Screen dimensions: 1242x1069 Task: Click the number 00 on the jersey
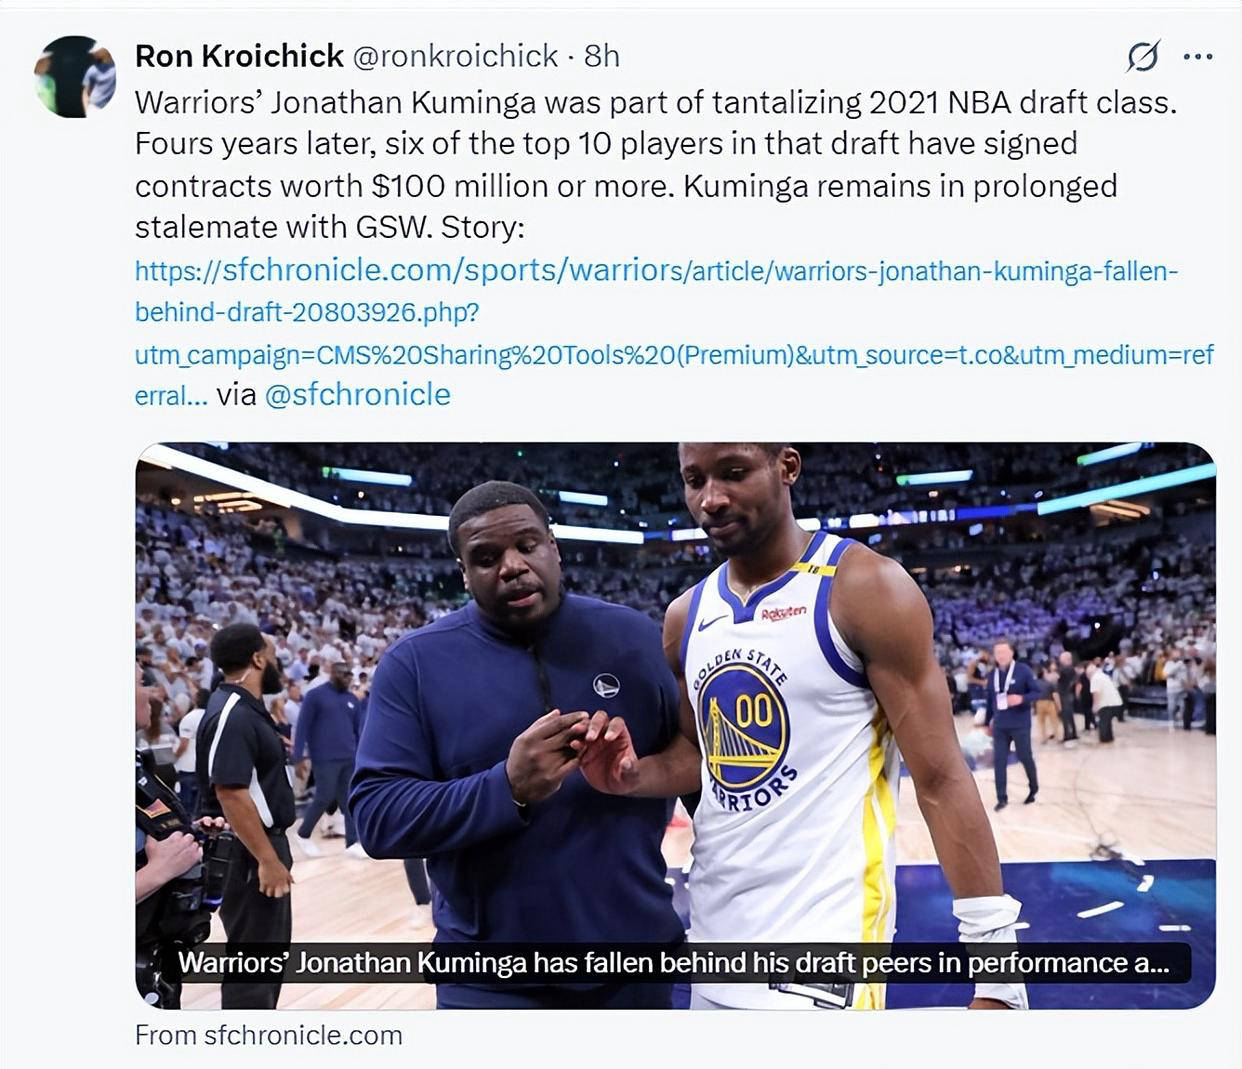[x=753, y=710]
